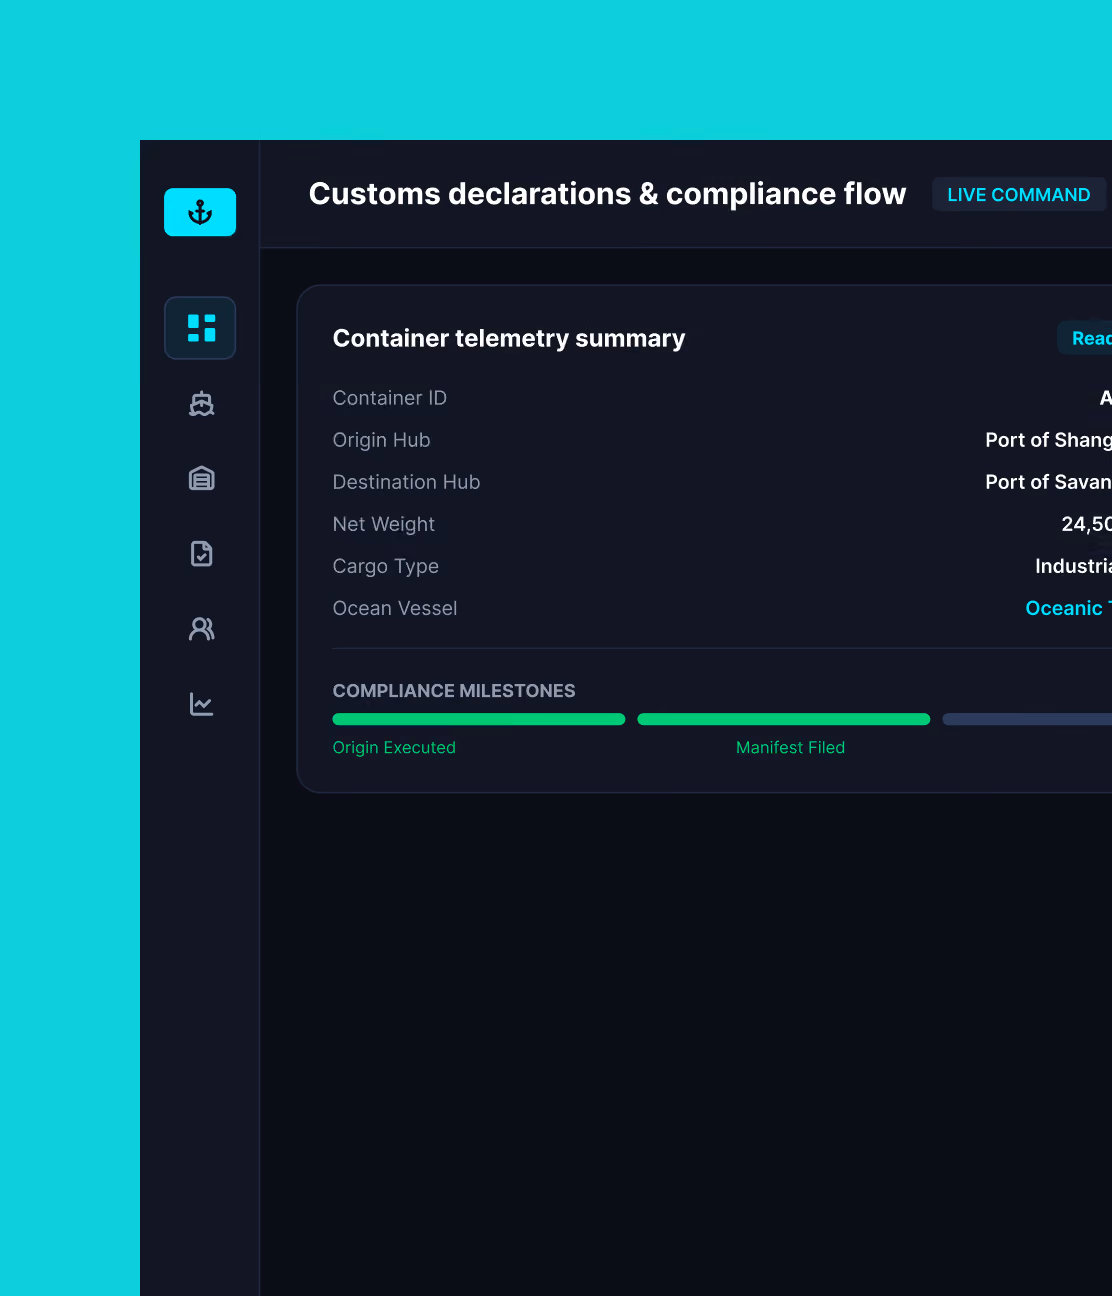The width and height of the screenshot is (1112, 1296).
Task: Click the Ocean Vessel label
Action: [x=395, y=608]
